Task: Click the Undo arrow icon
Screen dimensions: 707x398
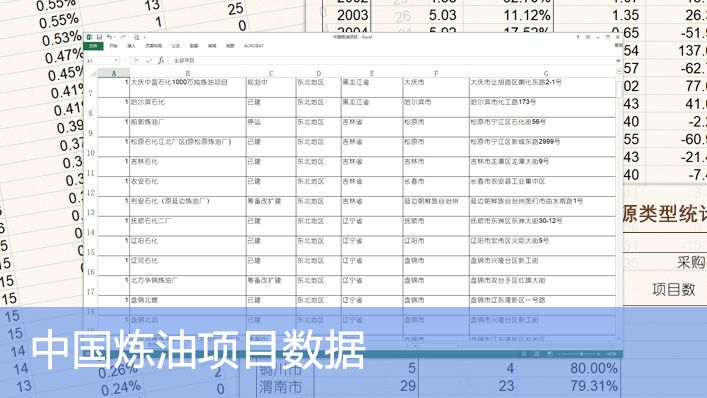Action: point(109,37)
